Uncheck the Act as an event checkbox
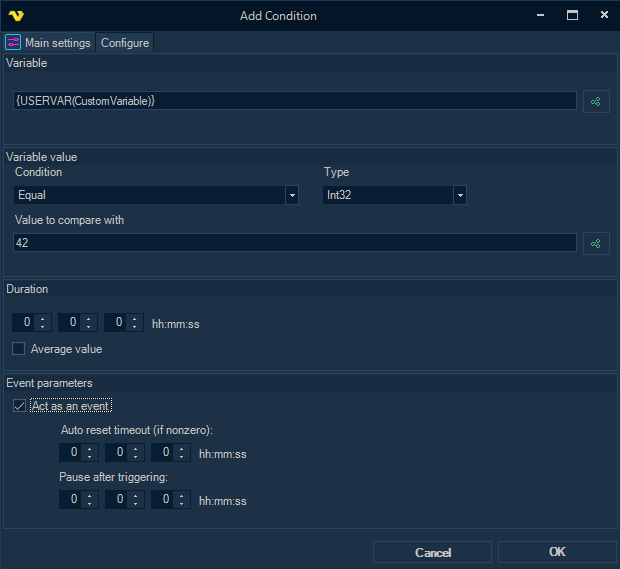This screenshot has height=569, width=620. point(19,406)
